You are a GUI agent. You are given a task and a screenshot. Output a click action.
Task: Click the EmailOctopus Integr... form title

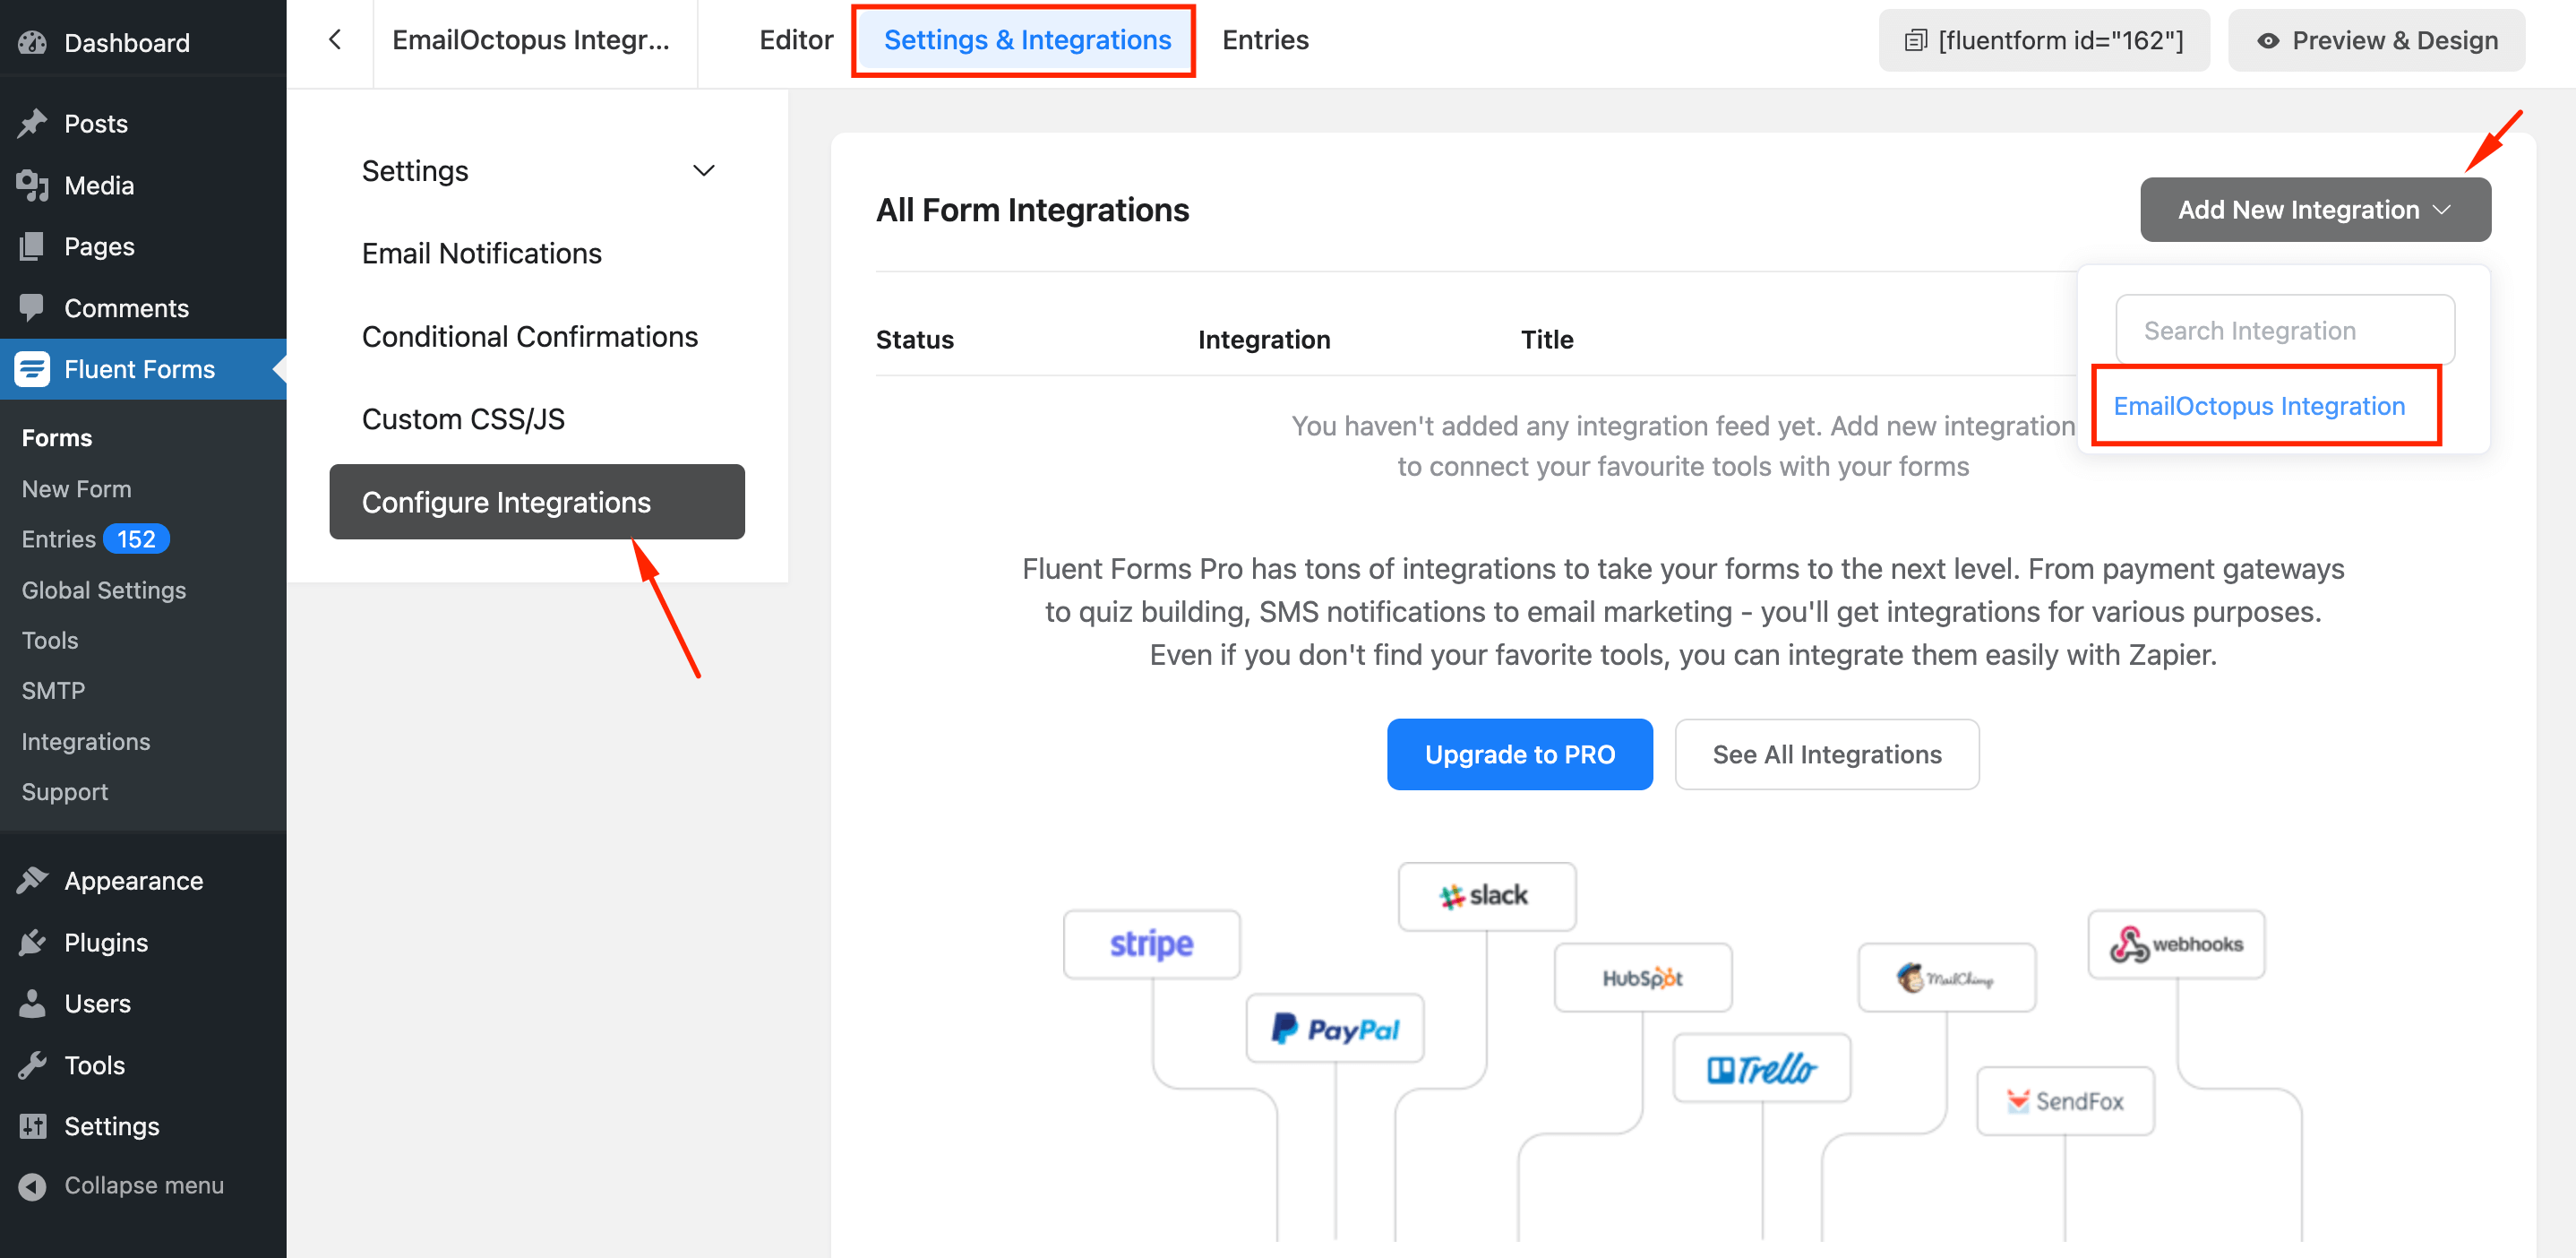tap(530, 40)
